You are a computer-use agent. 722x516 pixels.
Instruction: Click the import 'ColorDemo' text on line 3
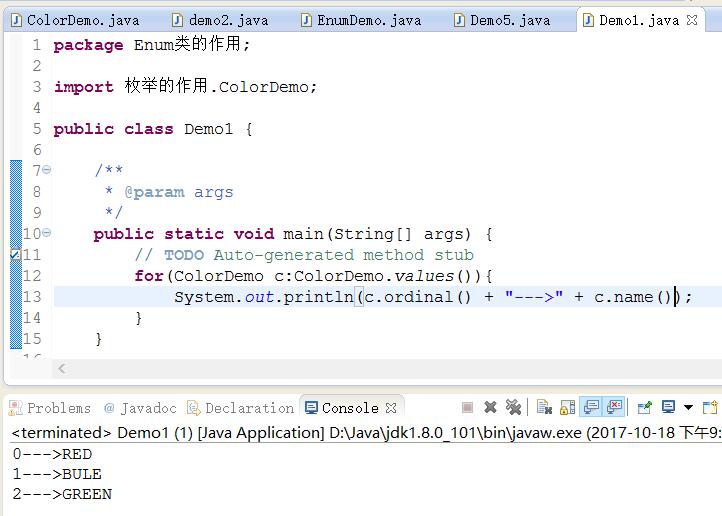263,87
